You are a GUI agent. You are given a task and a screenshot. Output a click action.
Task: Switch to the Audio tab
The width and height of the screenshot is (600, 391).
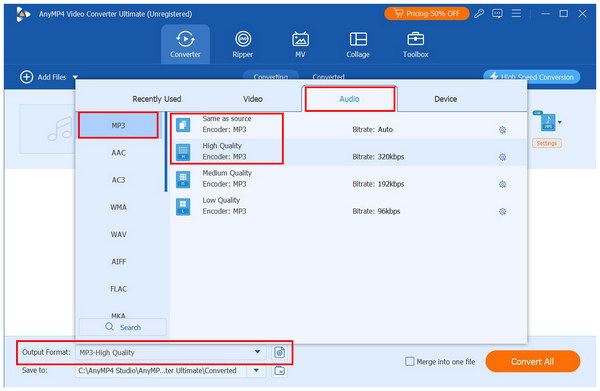pos(349,99)
